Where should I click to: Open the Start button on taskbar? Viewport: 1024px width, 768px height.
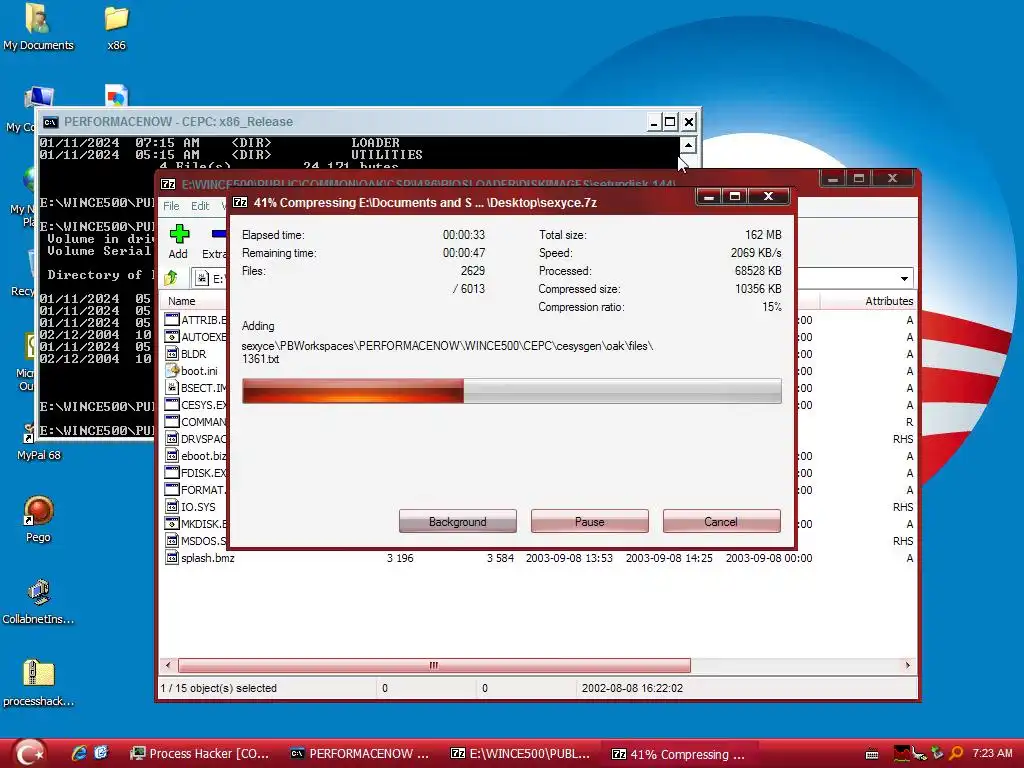tap(29, 753)
